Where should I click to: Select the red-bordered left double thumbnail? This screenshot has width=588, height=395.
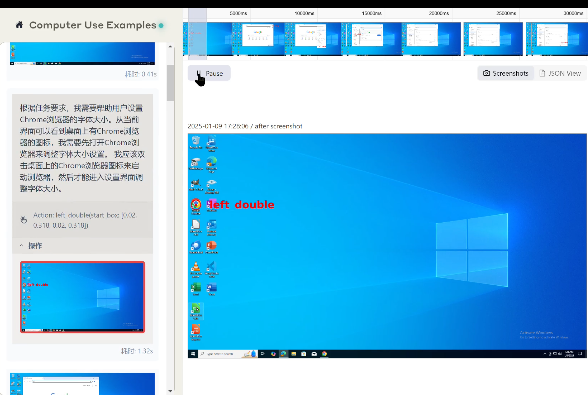click(x=82, y=297)
